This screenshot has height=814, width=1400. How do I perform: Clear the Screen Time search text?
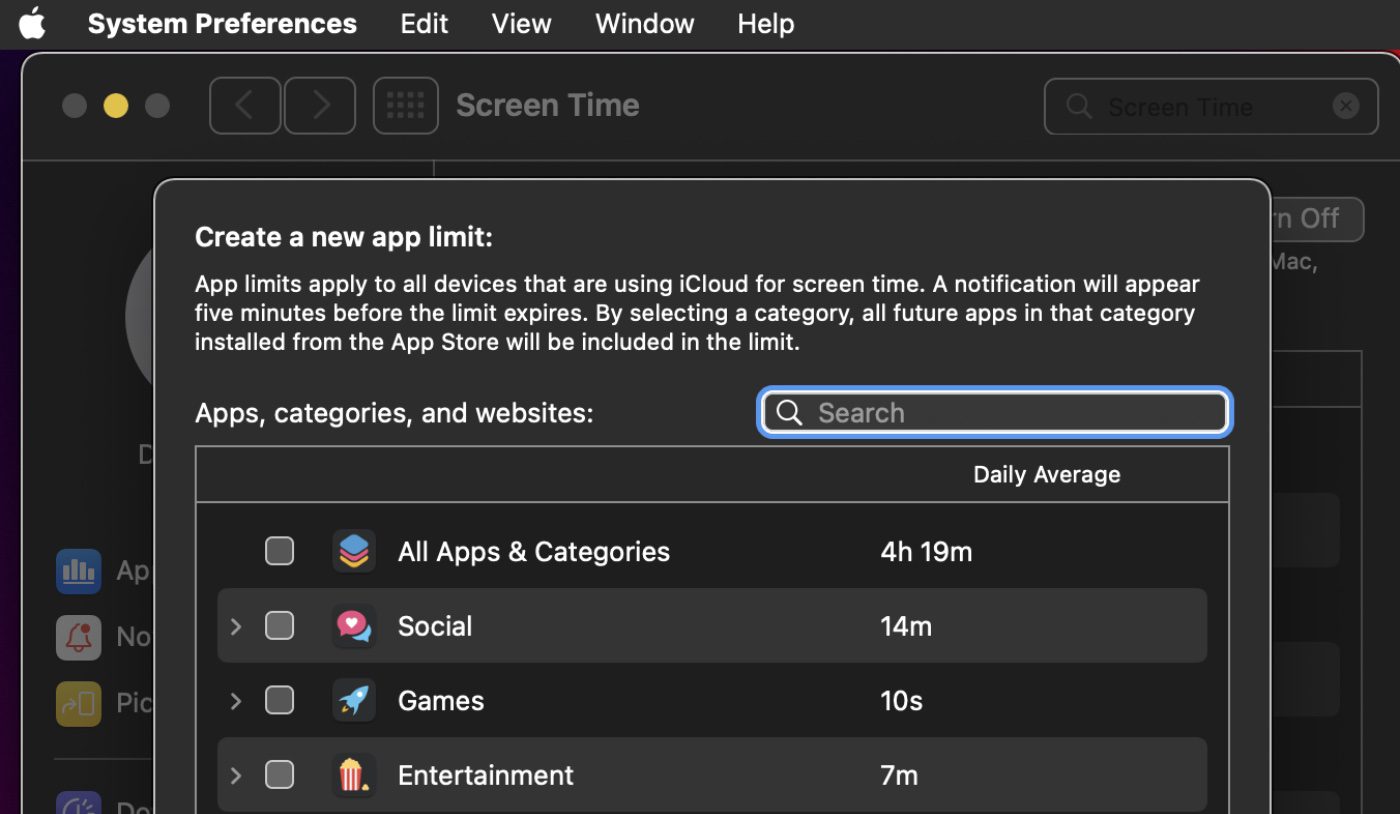pos(1346,106)
